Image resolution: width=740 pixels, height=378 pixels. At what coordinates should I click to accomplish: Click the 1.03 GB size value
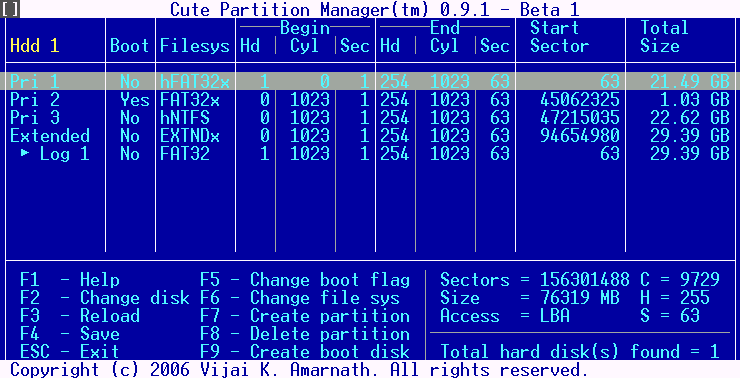[695, 100]
